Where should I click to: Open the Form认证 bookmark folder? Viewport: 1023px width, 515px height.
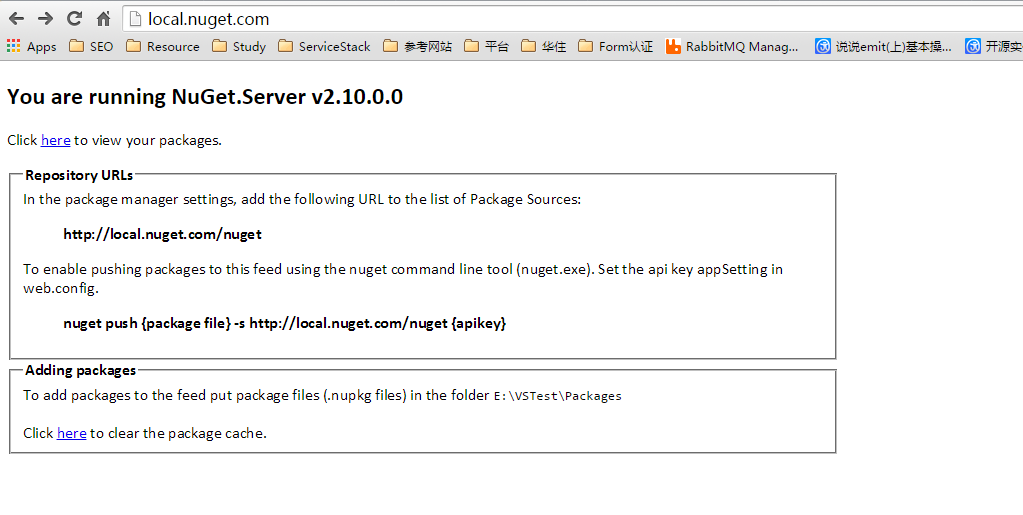[615, 46]
